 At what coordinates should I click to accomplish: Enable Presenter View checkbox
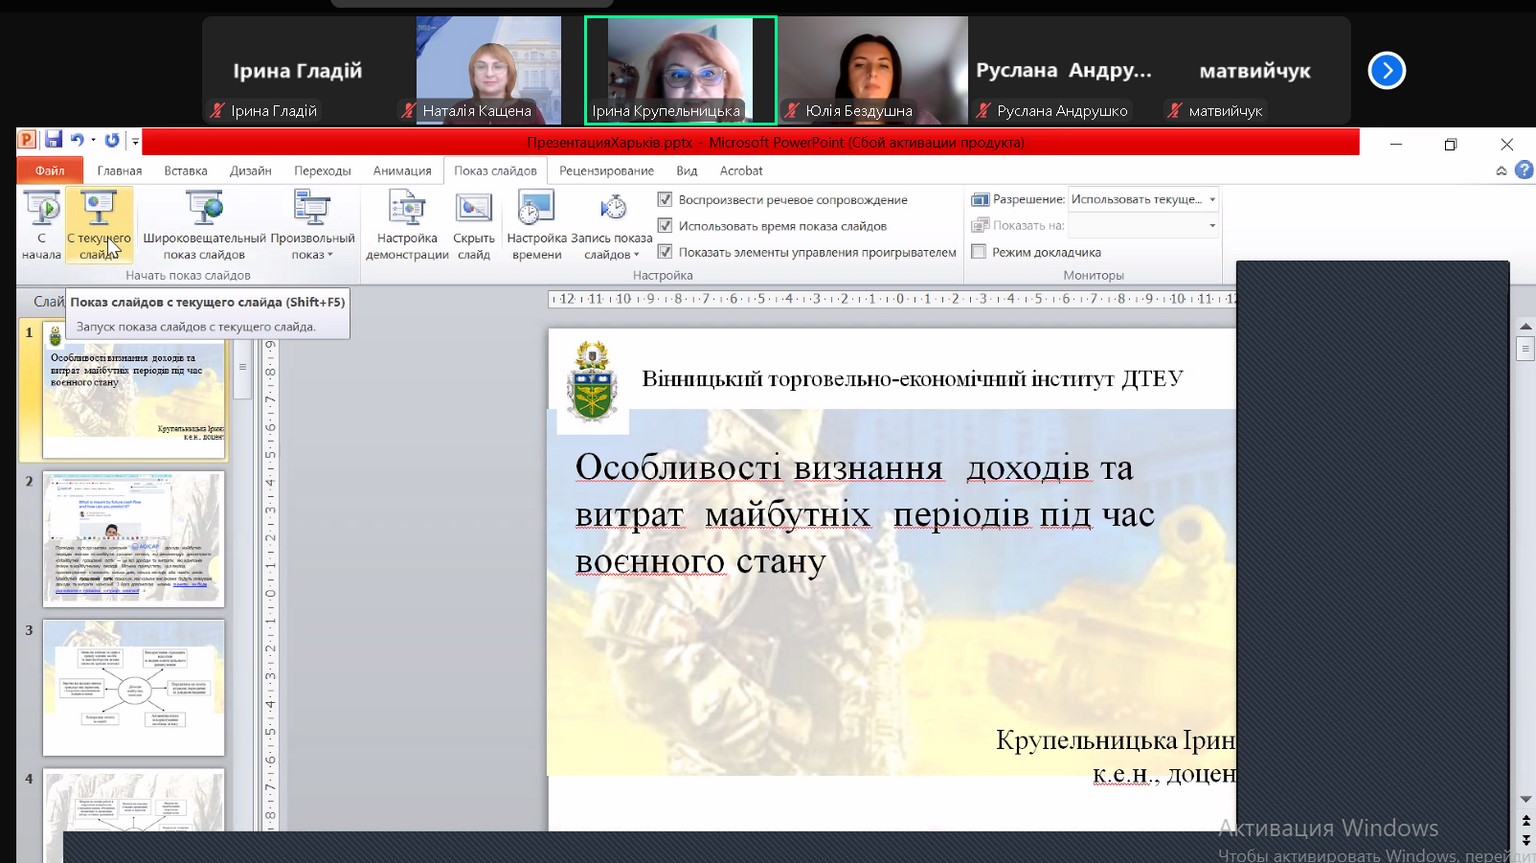click(979, 252)
